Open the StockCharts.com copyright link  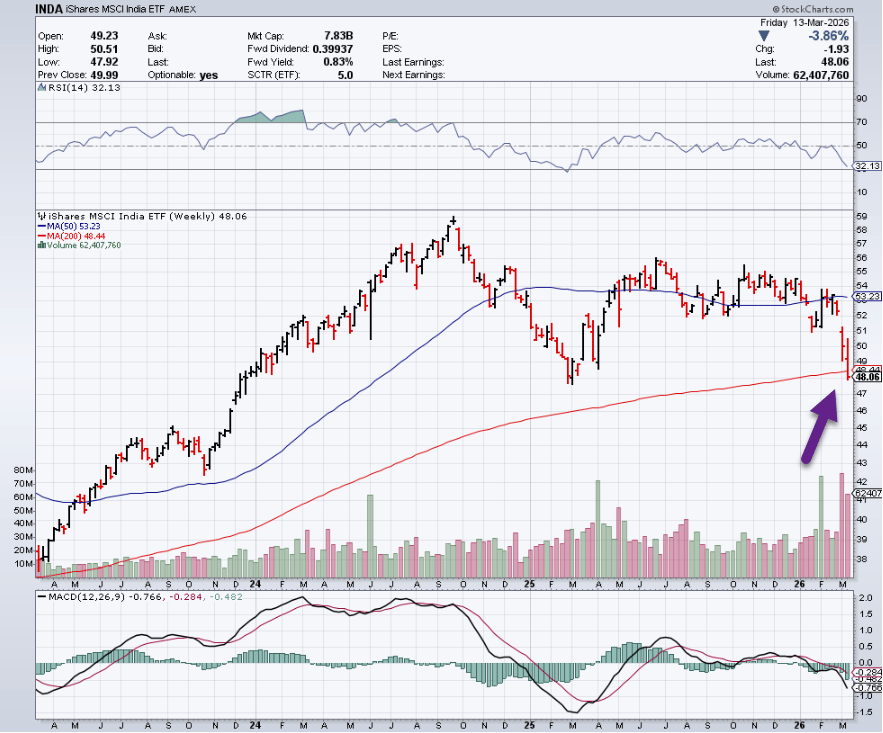(813, 9)
